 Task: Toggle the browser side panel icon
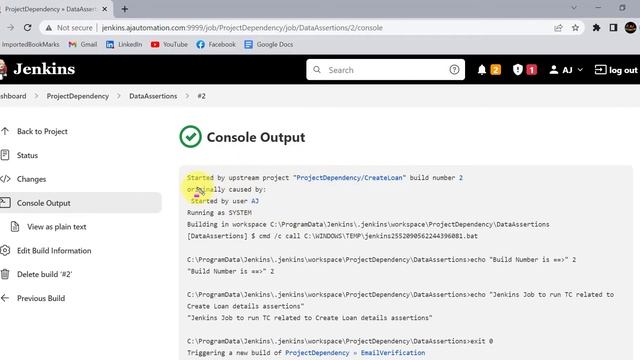click(x=613, y=28)
